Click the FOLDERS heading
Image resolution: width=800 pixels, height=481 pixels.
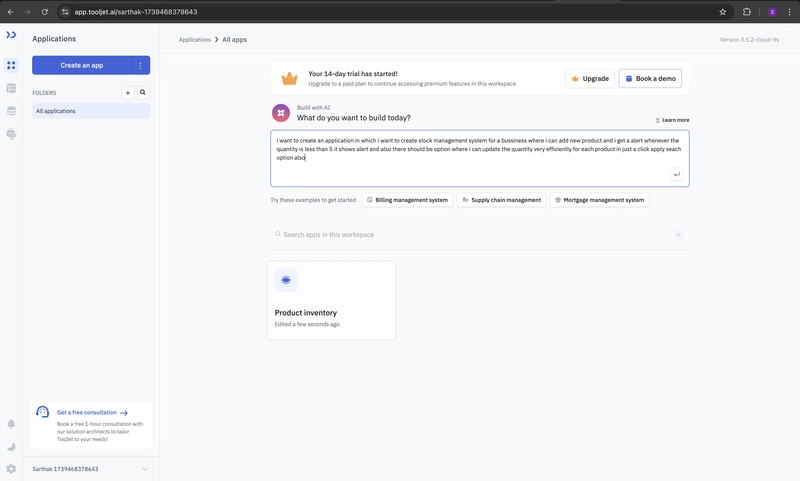click(x=44, y=93)
